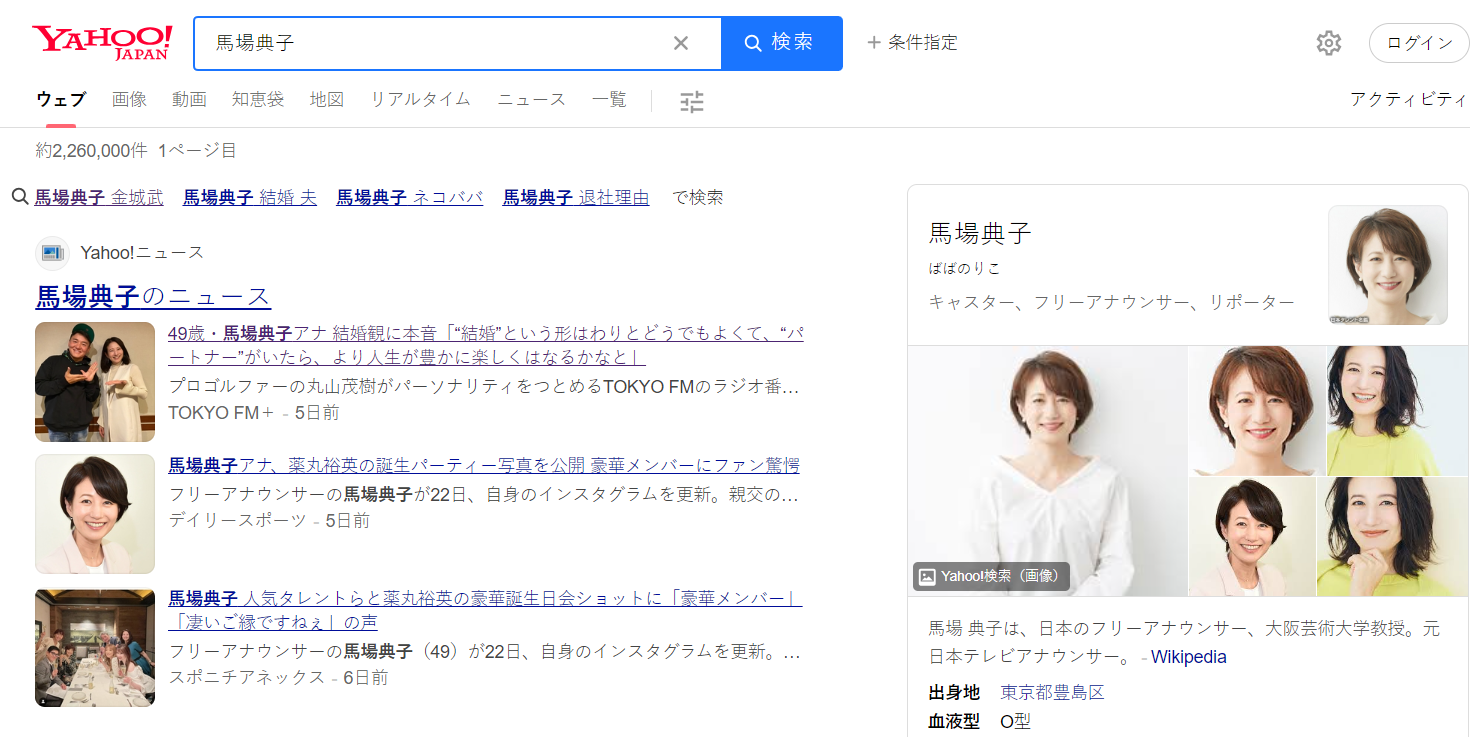1470x737 pixels.
Task: Switch to the 地図 tab
Action: [x=327, y=99]
